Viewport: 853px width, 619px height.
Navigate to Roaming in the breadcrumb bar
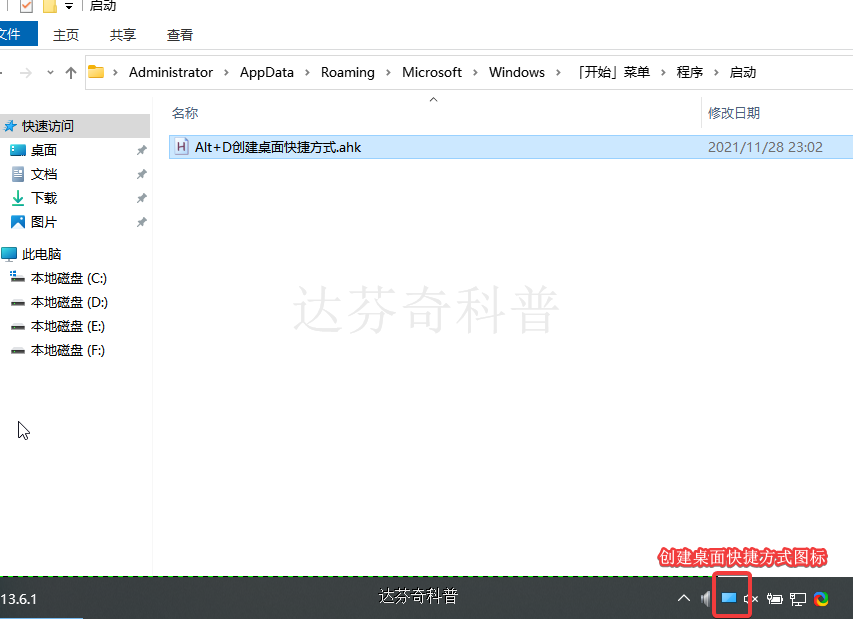click(347, 72)
